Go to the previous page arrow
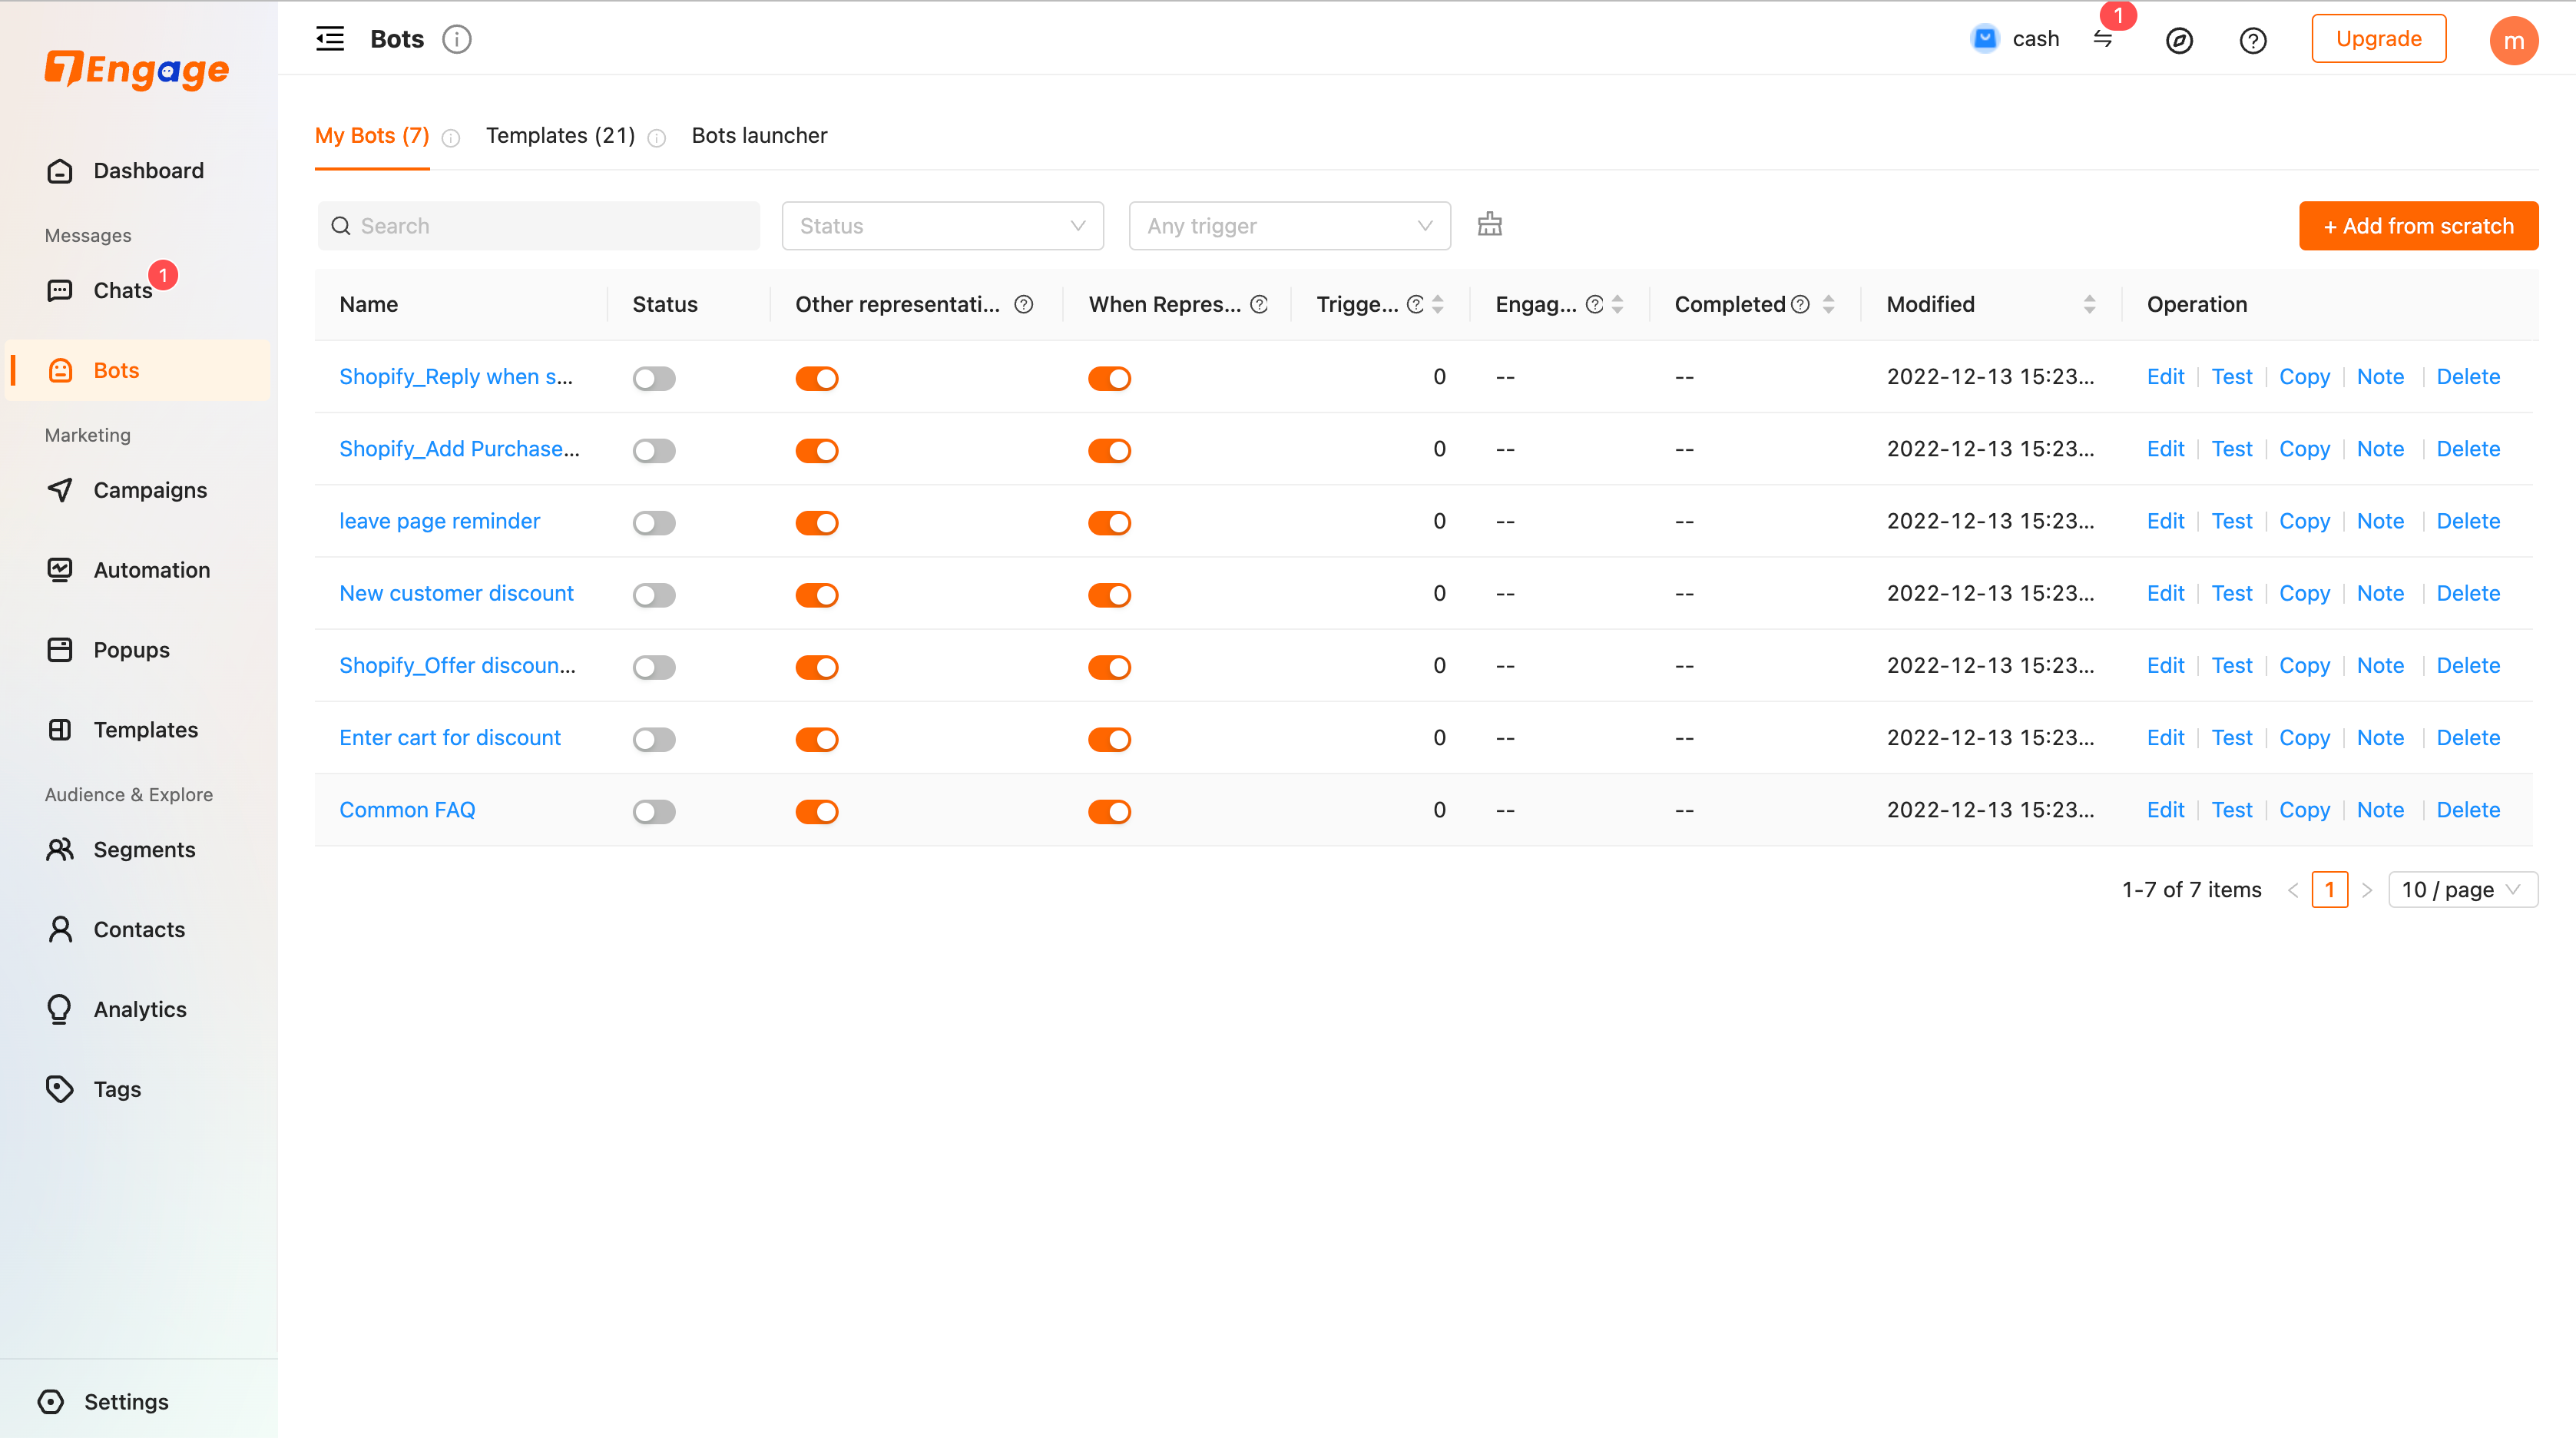2576x1438 pixels. [2292, 890]
